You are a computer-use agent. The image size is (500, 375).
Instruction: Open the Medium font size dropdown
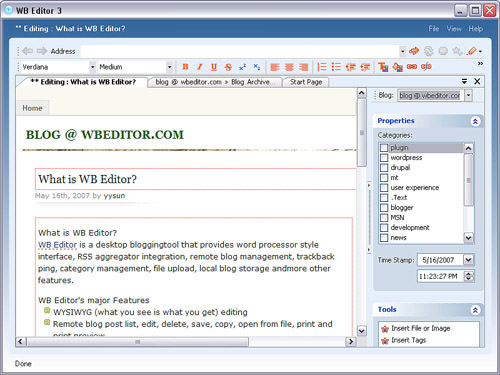(x=170, y=67)
